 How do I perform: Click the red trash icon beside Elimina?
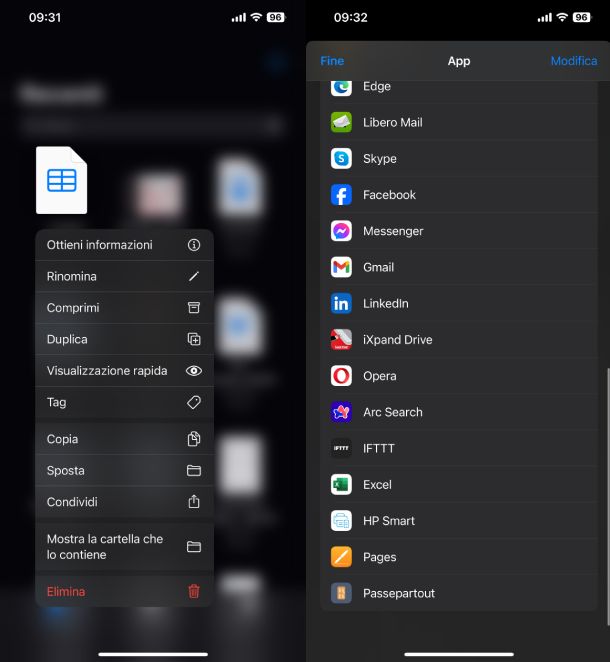pos(194,591)
